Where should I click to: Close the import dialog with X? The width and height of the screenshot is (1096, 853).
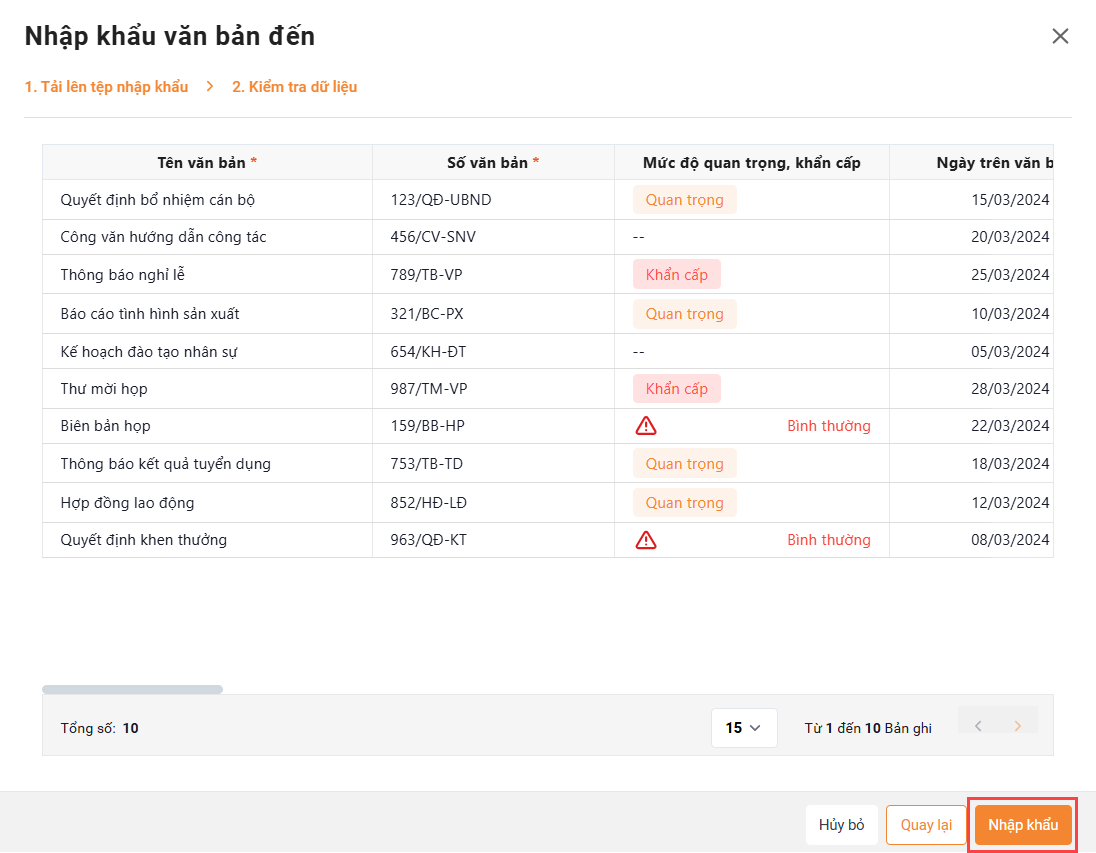click(1060, 36)
